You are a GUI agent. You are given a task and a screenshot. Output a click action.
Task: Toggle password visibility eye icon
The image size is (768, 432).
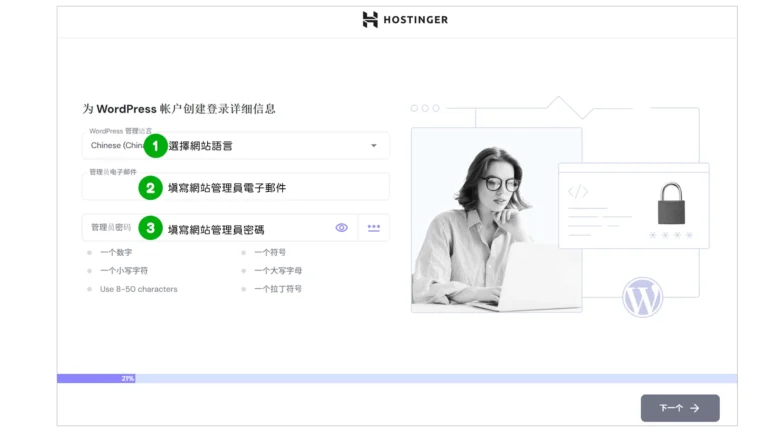tap(341, 228)
